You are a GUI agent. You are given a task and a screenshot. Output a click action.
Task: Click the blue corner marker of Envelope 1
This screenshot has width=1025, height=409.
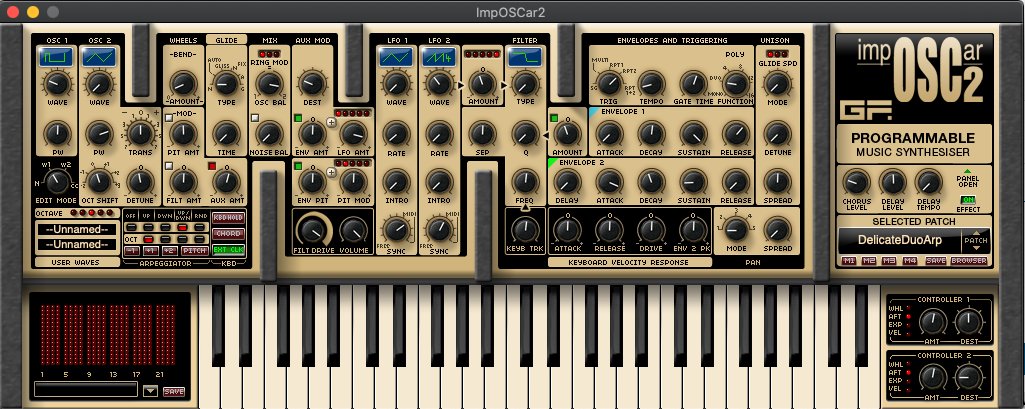click(x=593, y=112)
